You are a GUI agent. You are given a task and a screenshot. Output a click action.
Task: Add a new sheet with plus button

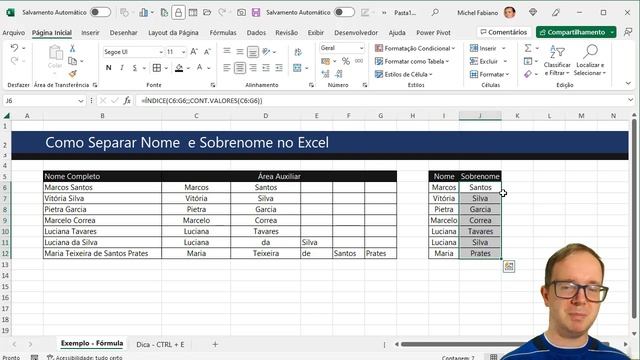click(215, 344)
